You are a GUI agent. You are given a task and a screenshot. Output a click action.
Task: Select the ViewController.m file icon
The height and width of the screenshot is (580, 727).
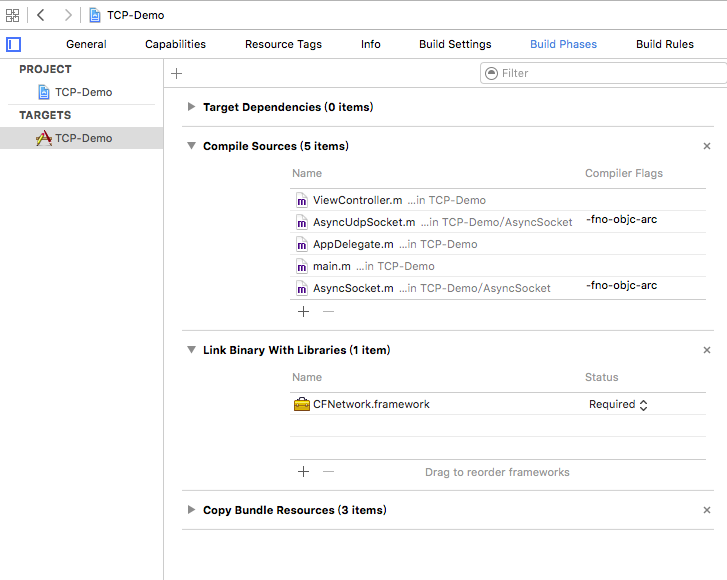click(x=302, y=200)
